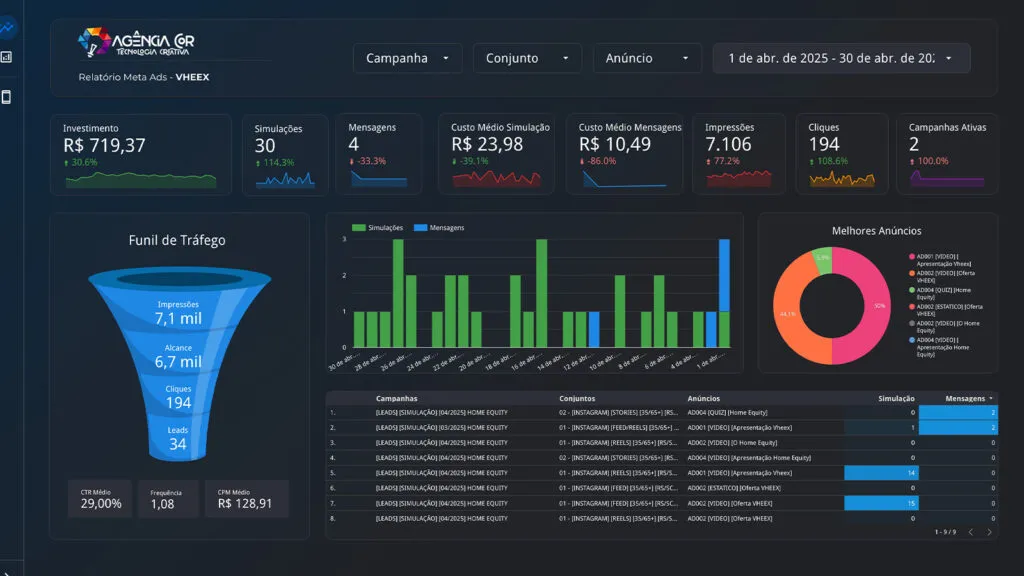Open the Anúncio filter dropdown
This screenshot has height=576, width=1024.
pos(647,58)
